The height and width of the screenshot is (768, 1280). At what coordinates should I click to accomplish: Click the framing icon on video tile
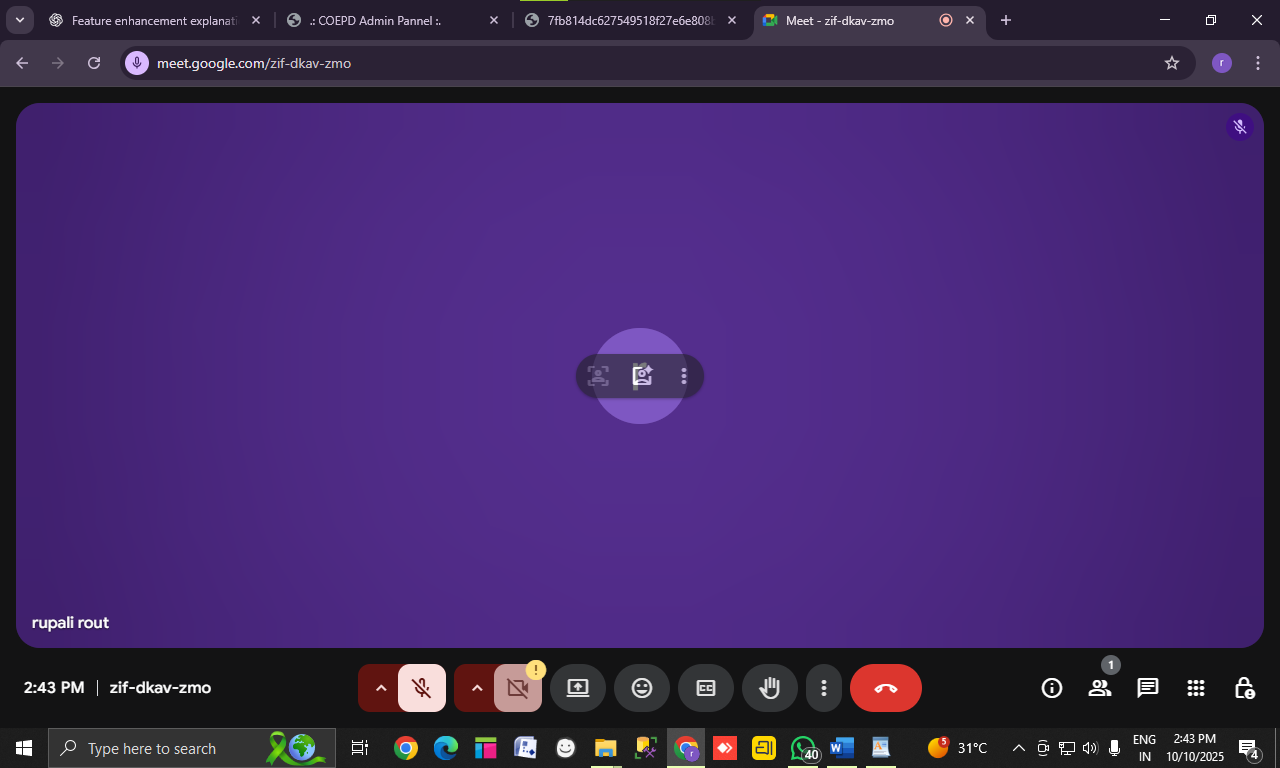pos(598,376)
